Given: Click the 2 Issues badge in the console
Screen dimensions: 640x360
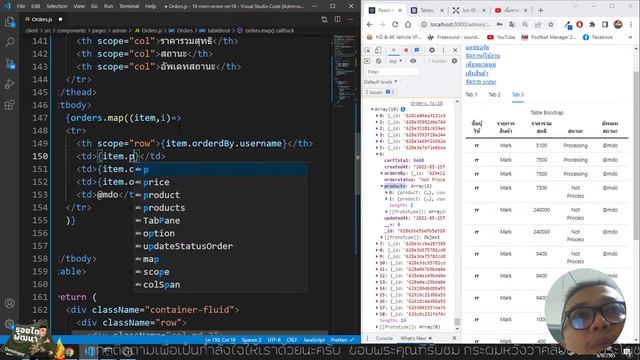Looking at the screenshot, I should click(x=380, y=92).
